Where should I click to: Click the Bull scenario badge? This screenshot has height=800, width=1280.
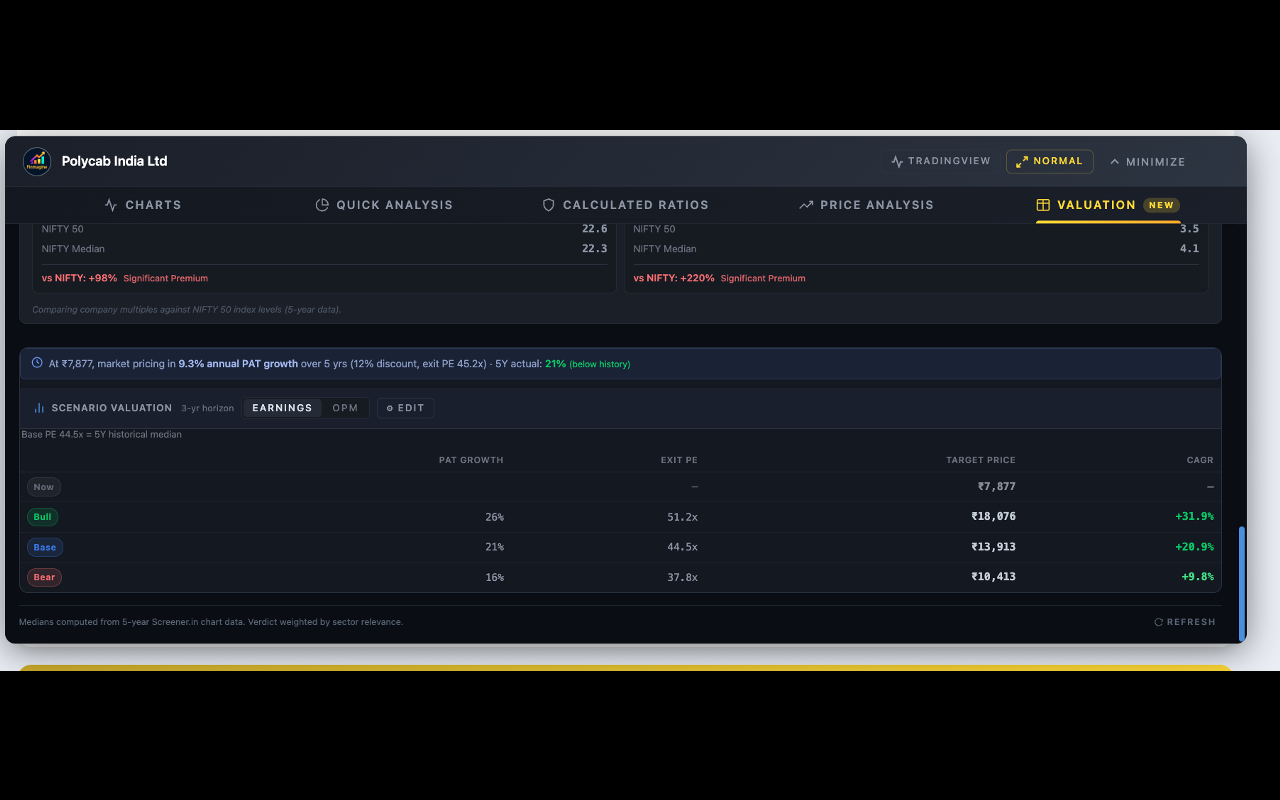[x=43, y=517]
